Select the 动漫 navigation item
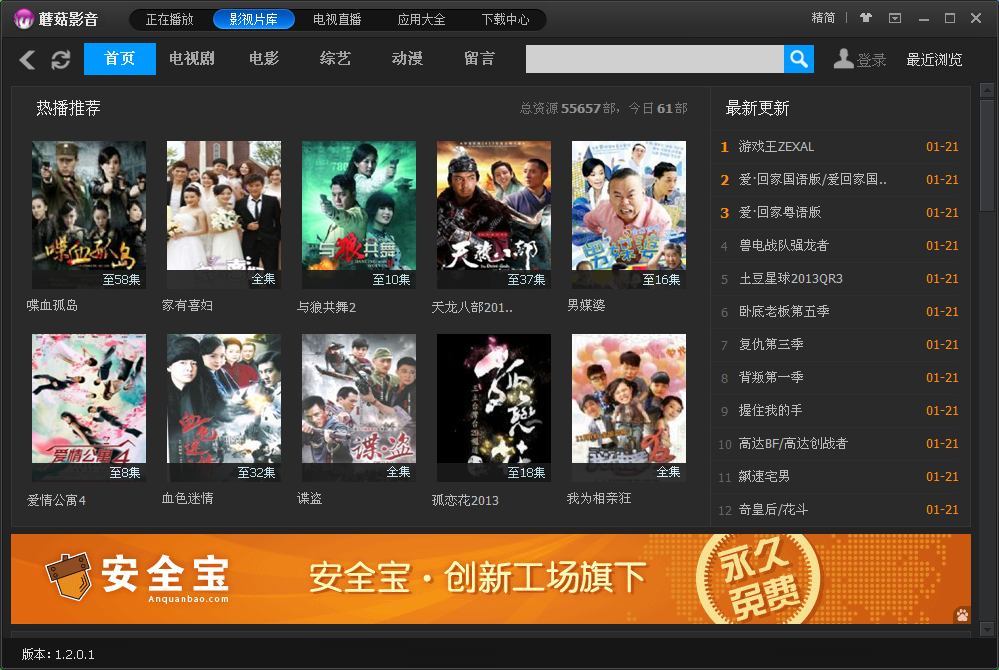The width and height of the screenshot is (999, 670). (407, 59)
